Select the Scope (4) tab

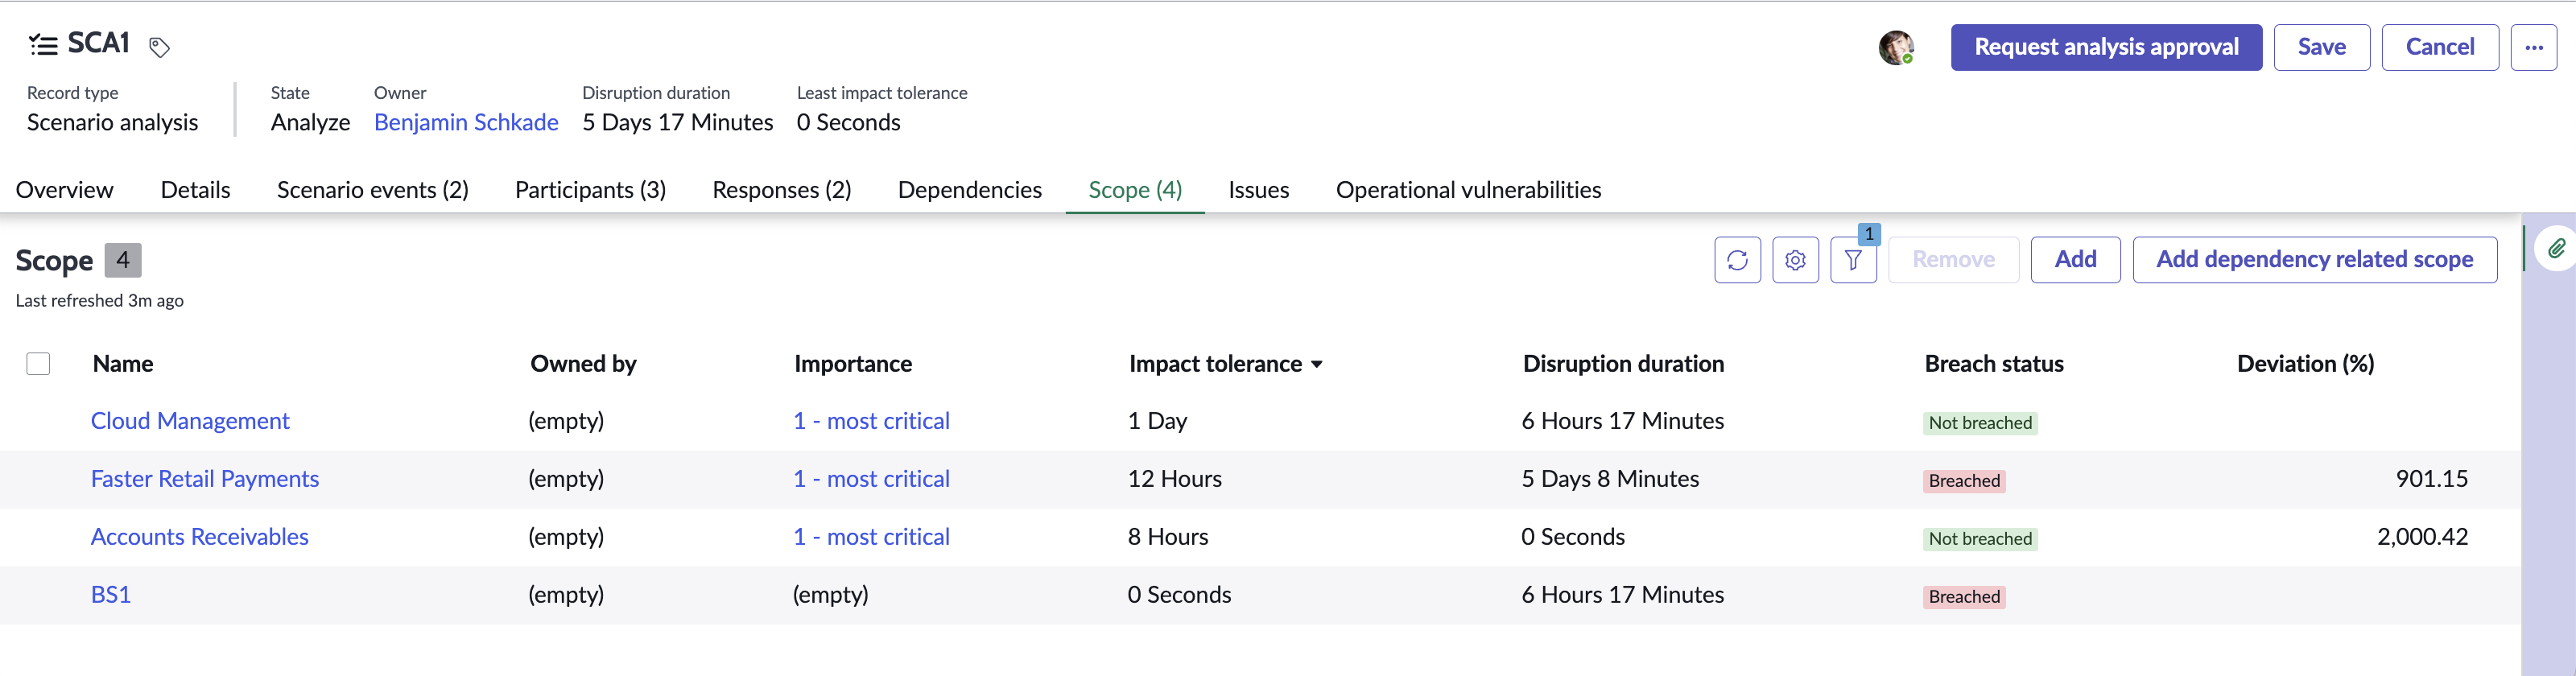1135,190
